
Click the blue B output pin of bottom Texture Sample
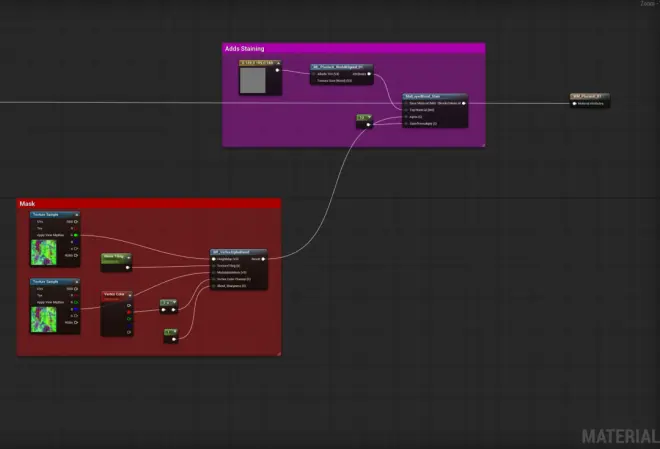[x=76, y=309]
